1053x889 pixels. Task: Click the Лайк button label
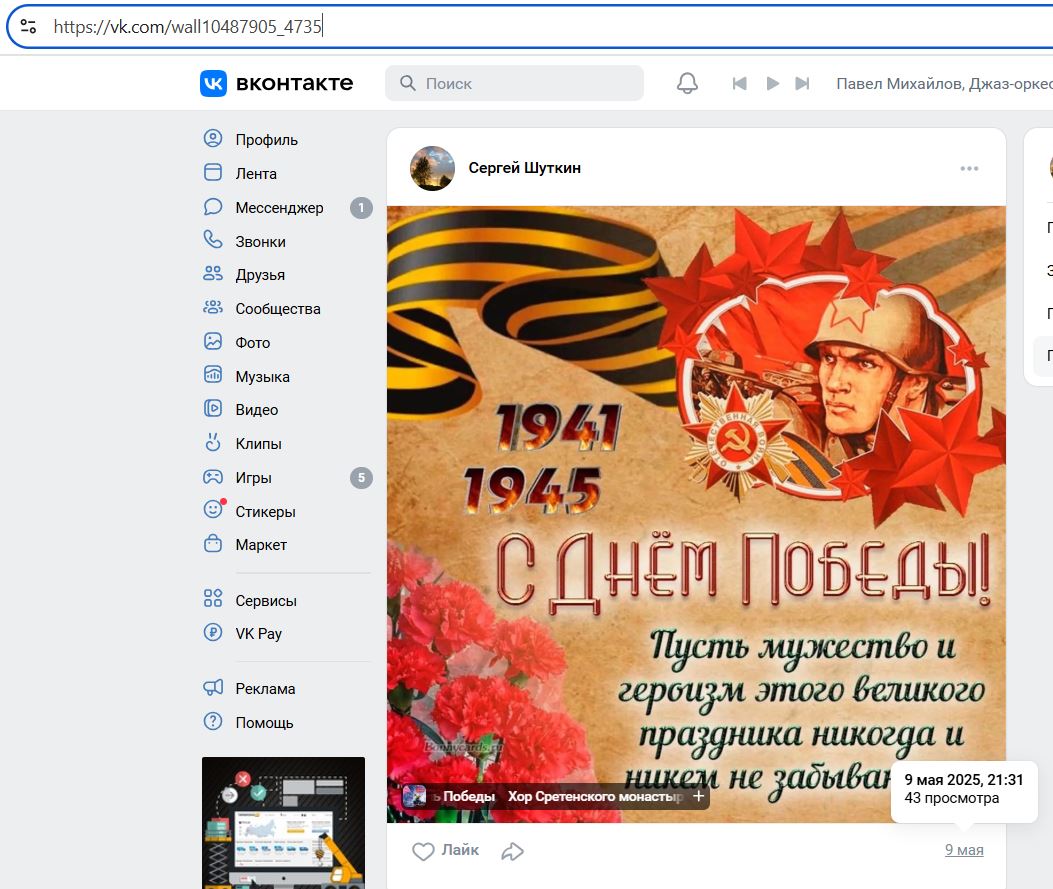pos(460,850)
